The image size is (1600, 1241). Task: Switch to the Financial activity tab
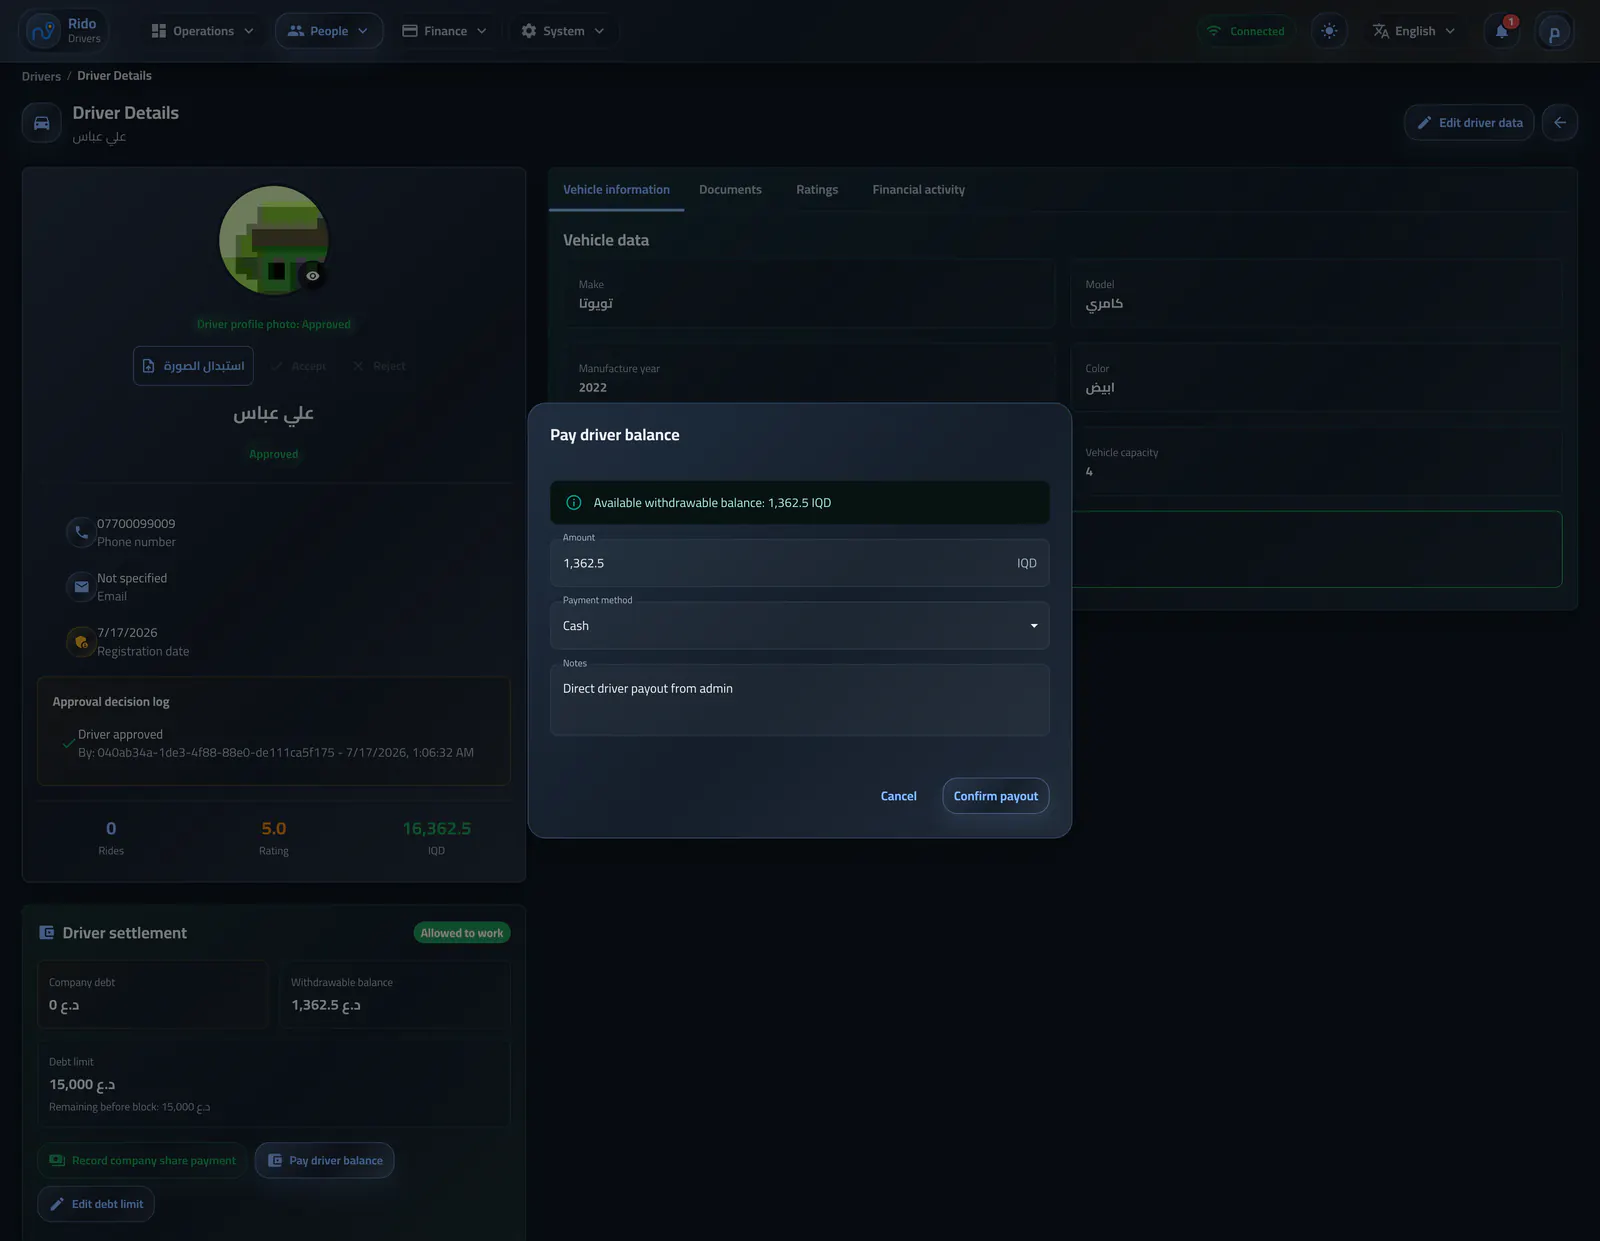coord(918,190)
